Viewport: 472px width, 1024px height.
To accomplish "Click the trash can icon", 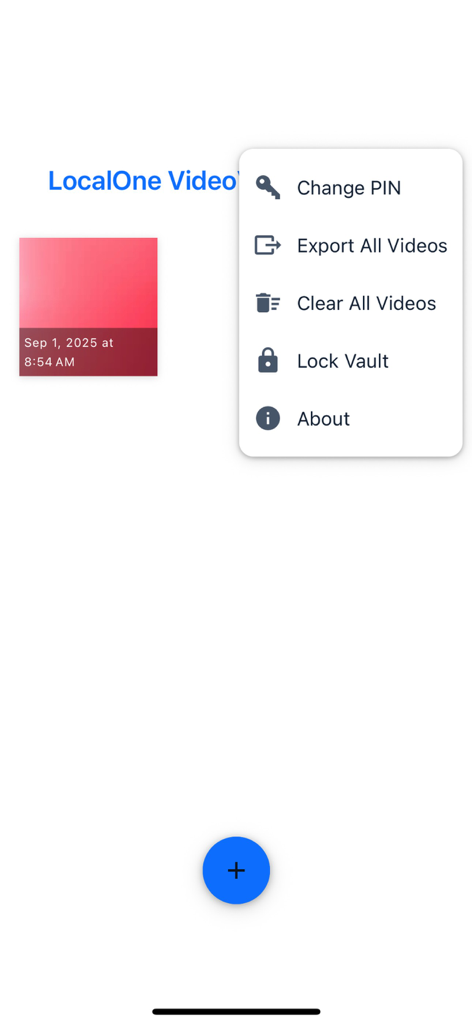I will (x=268, y=303).
